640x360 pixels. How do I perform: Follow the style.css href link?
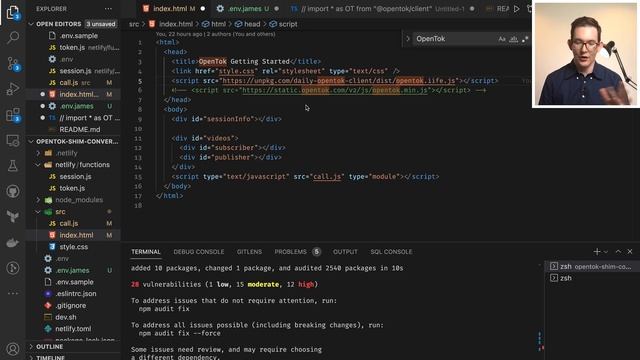[236, 71]
